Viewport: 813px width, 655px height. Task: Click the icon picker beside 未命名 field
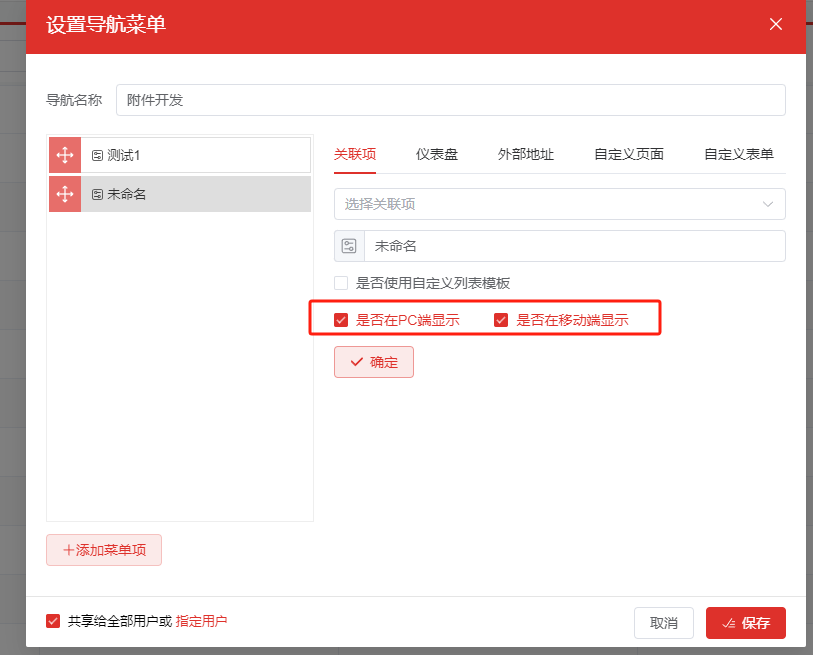click(x=349, y=246)
